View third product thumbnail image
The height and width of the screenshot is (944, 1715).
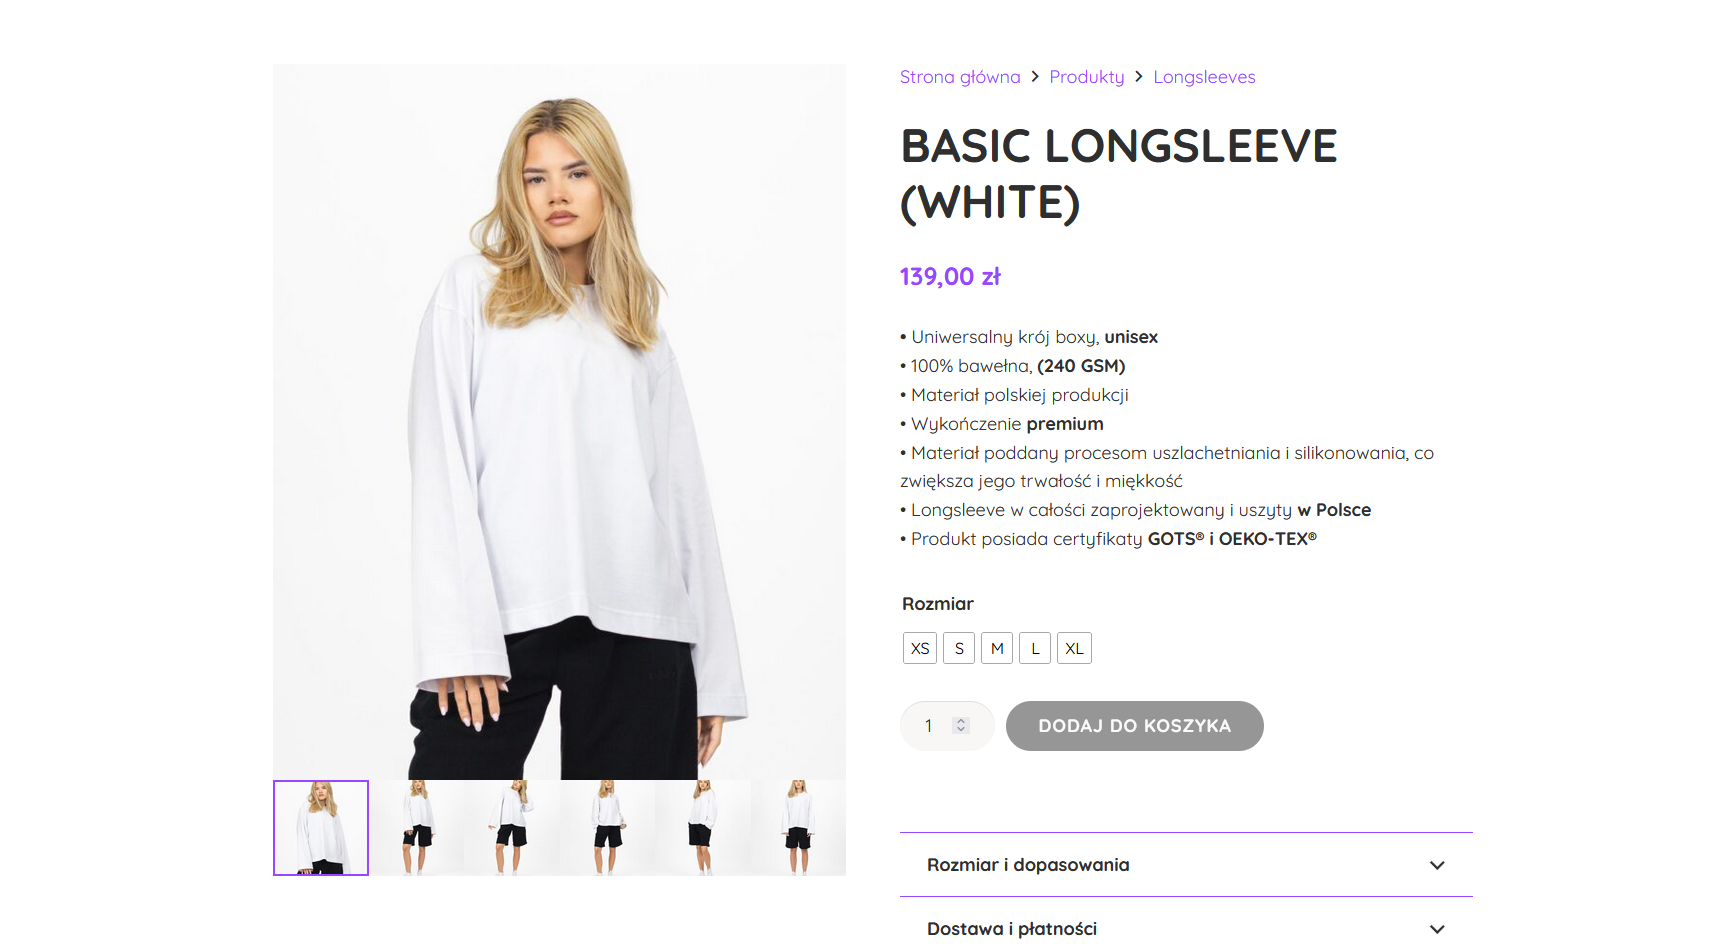pos(512,828)
